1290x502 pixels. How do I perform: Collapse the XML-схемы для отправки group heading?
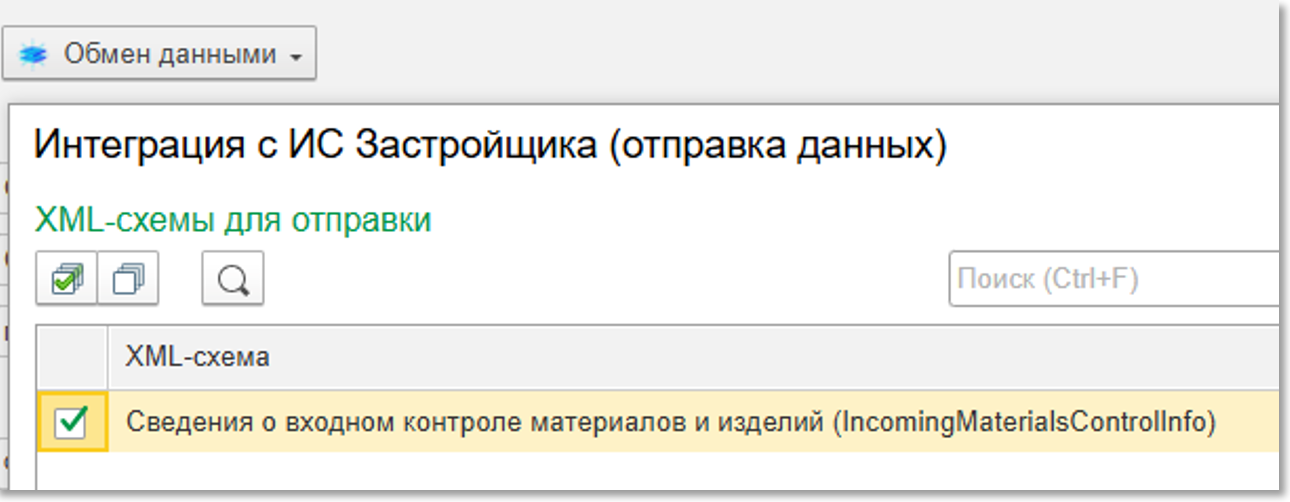(233, 220)
